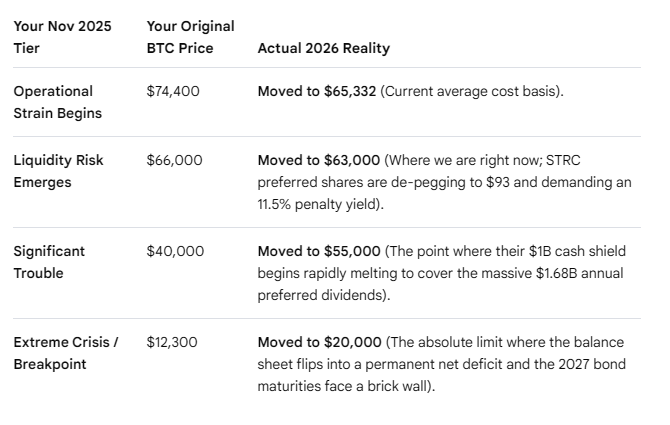Screen dimensions: 670x425
Task: Select the 'Operational Strain Begins' tier cell
Action: coord(58,102)
